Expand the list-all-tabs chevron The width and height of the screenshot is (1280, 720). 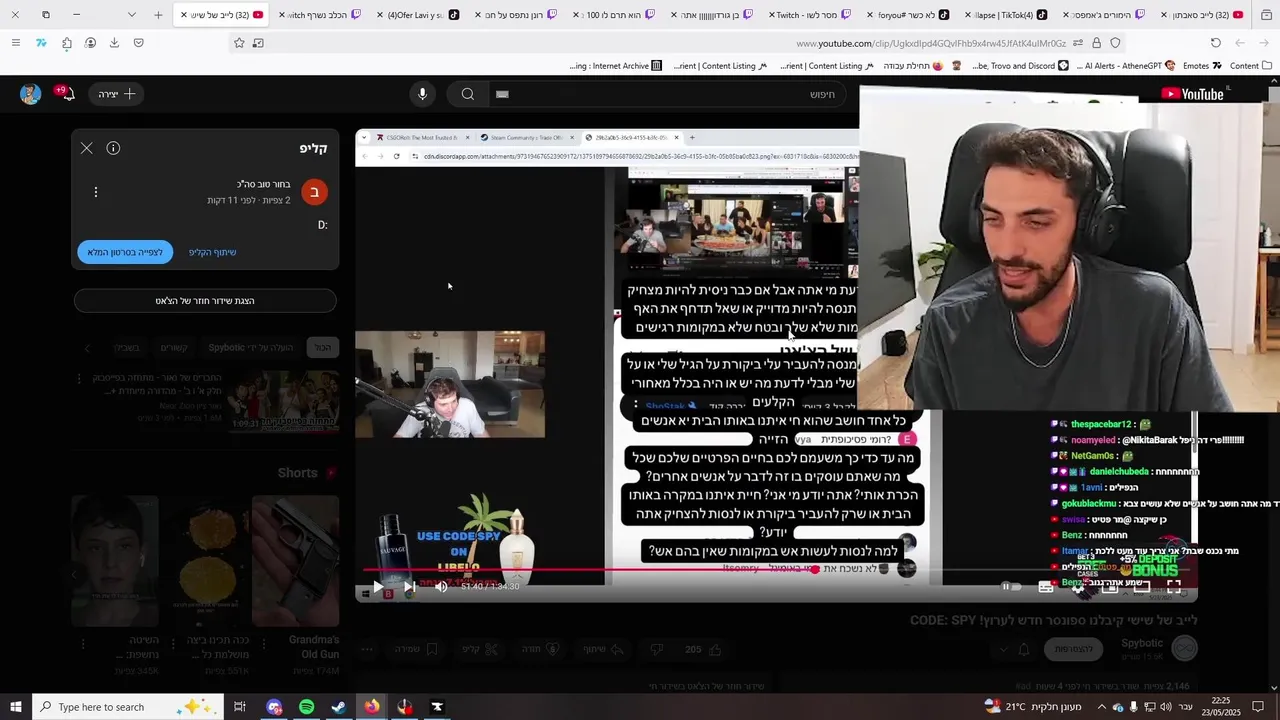[x=132, y=15]
